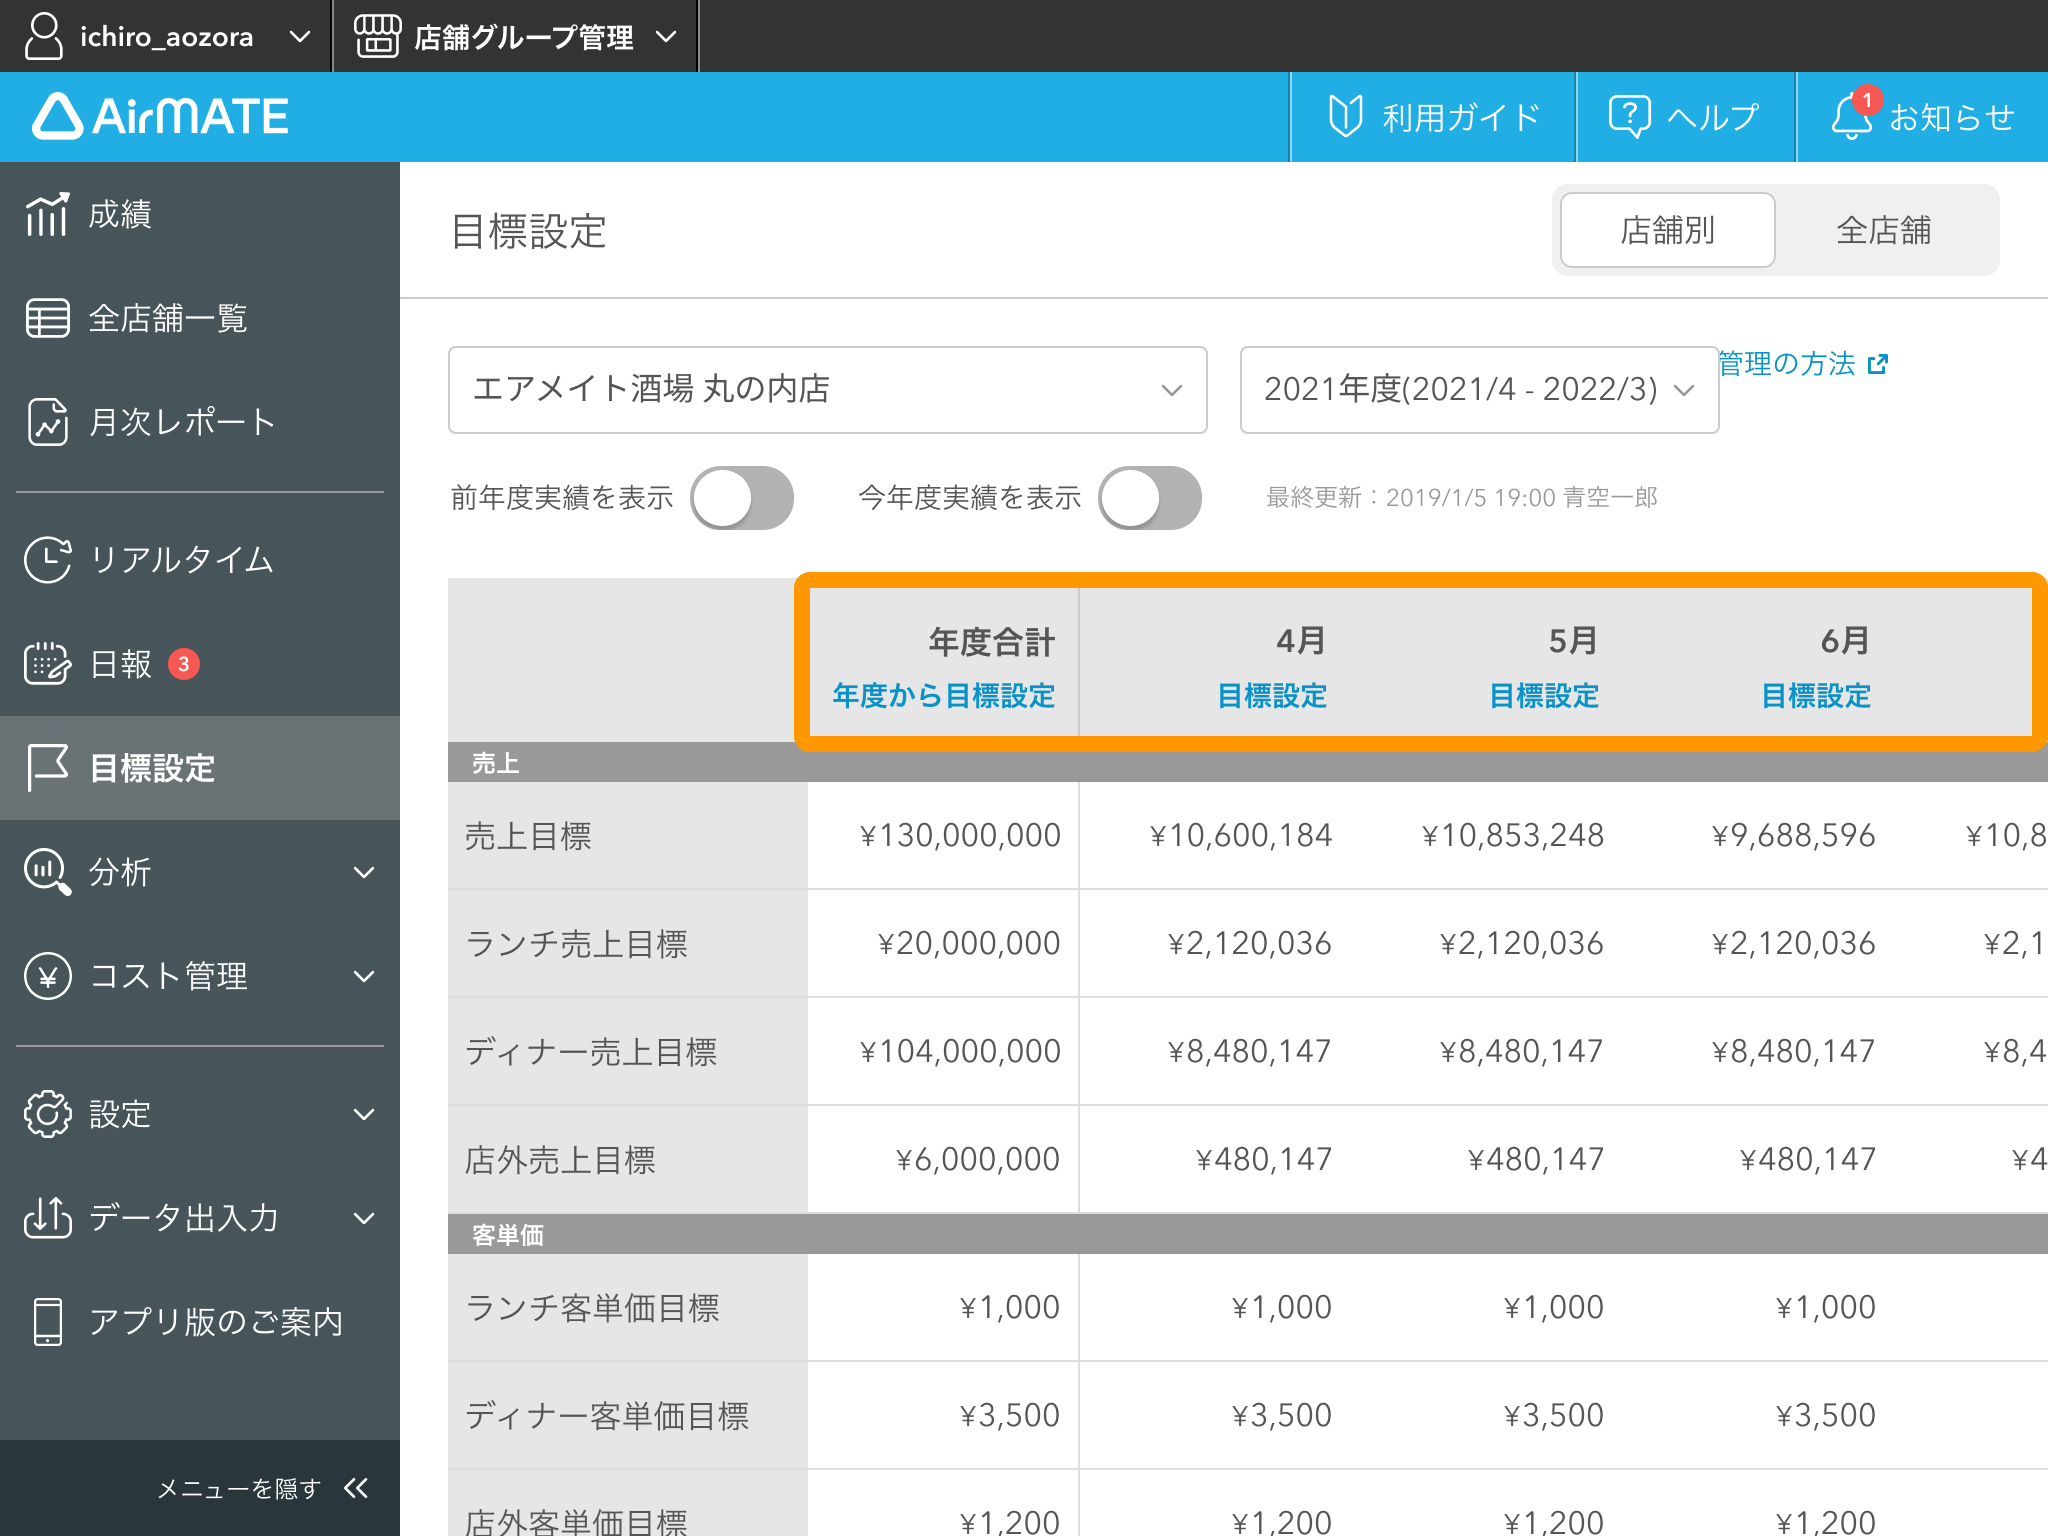This screenshot has height=1536, width=2048.
Task: Click the AirMATE logo
Action: (161, 116)
